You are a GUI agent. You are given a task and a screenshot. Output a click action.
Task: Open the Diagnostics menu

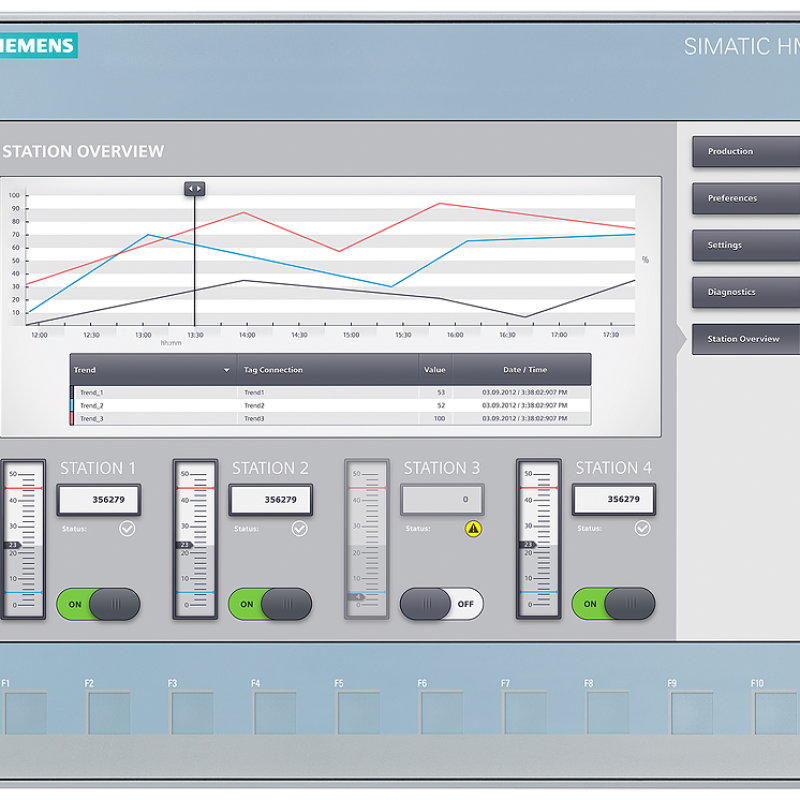coord(745,292)
